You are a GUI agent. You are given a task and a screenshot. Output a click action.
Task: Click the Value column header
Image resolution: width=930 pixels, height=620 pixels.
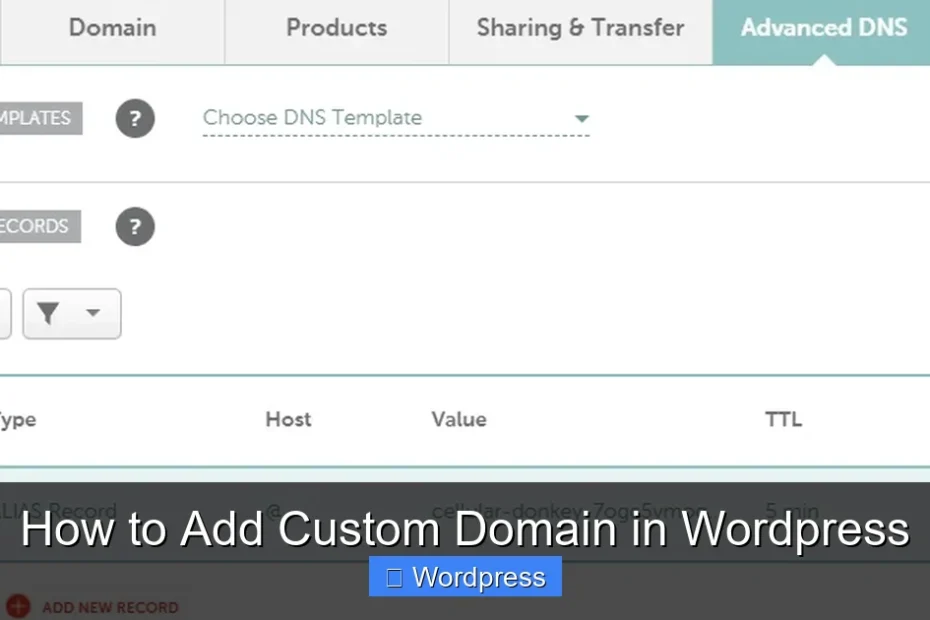tap(459, 419)
